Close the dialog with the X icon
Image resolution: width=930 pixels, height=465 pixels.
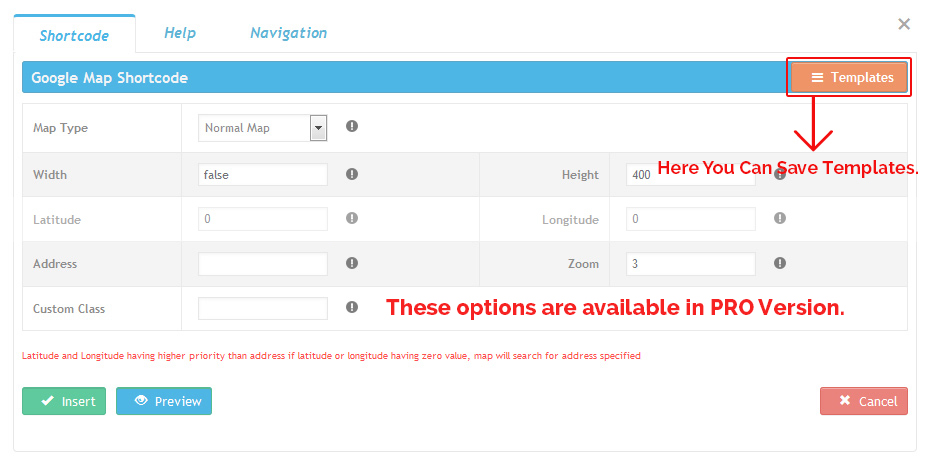[x=904, y=24]
